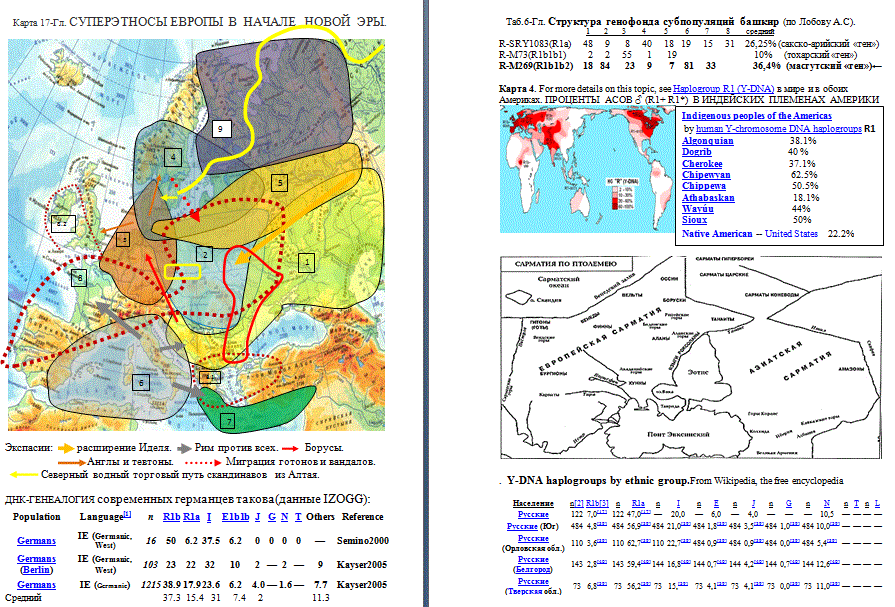Screen dimensions: 895x607
Task: Click the 'Средний' row label in Germans table
Action: (23, 598)
